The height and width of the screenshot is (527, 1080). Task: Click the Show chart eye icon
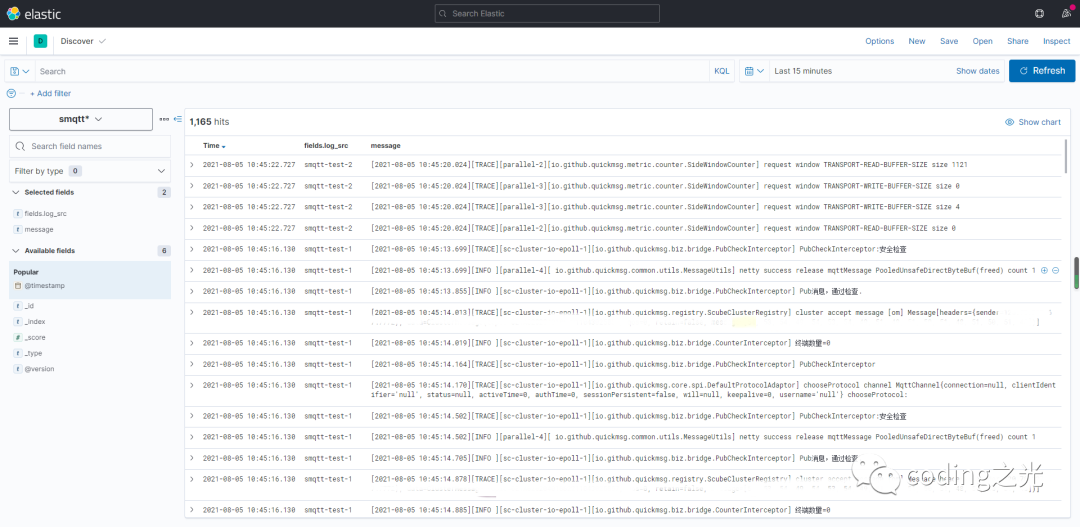click(x=1009, y=122)
